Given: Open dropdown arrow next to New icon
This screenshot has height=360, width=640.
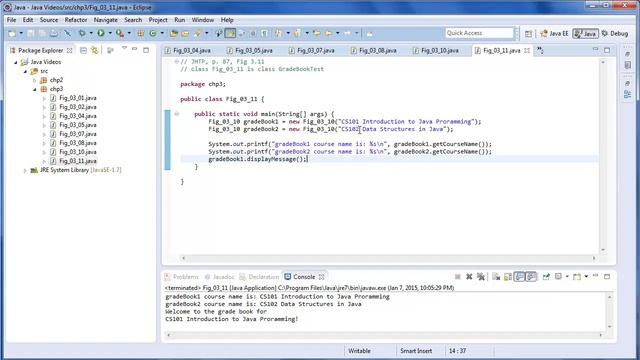Looking at the screenshot, I should [x=21, y=33].
